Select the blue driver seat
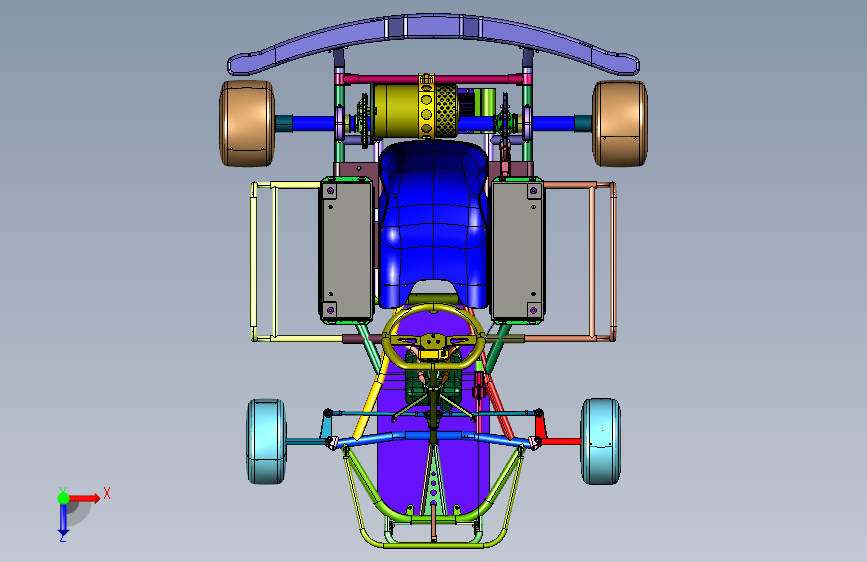Screen dimensions: 867x562 pos(433,221)
